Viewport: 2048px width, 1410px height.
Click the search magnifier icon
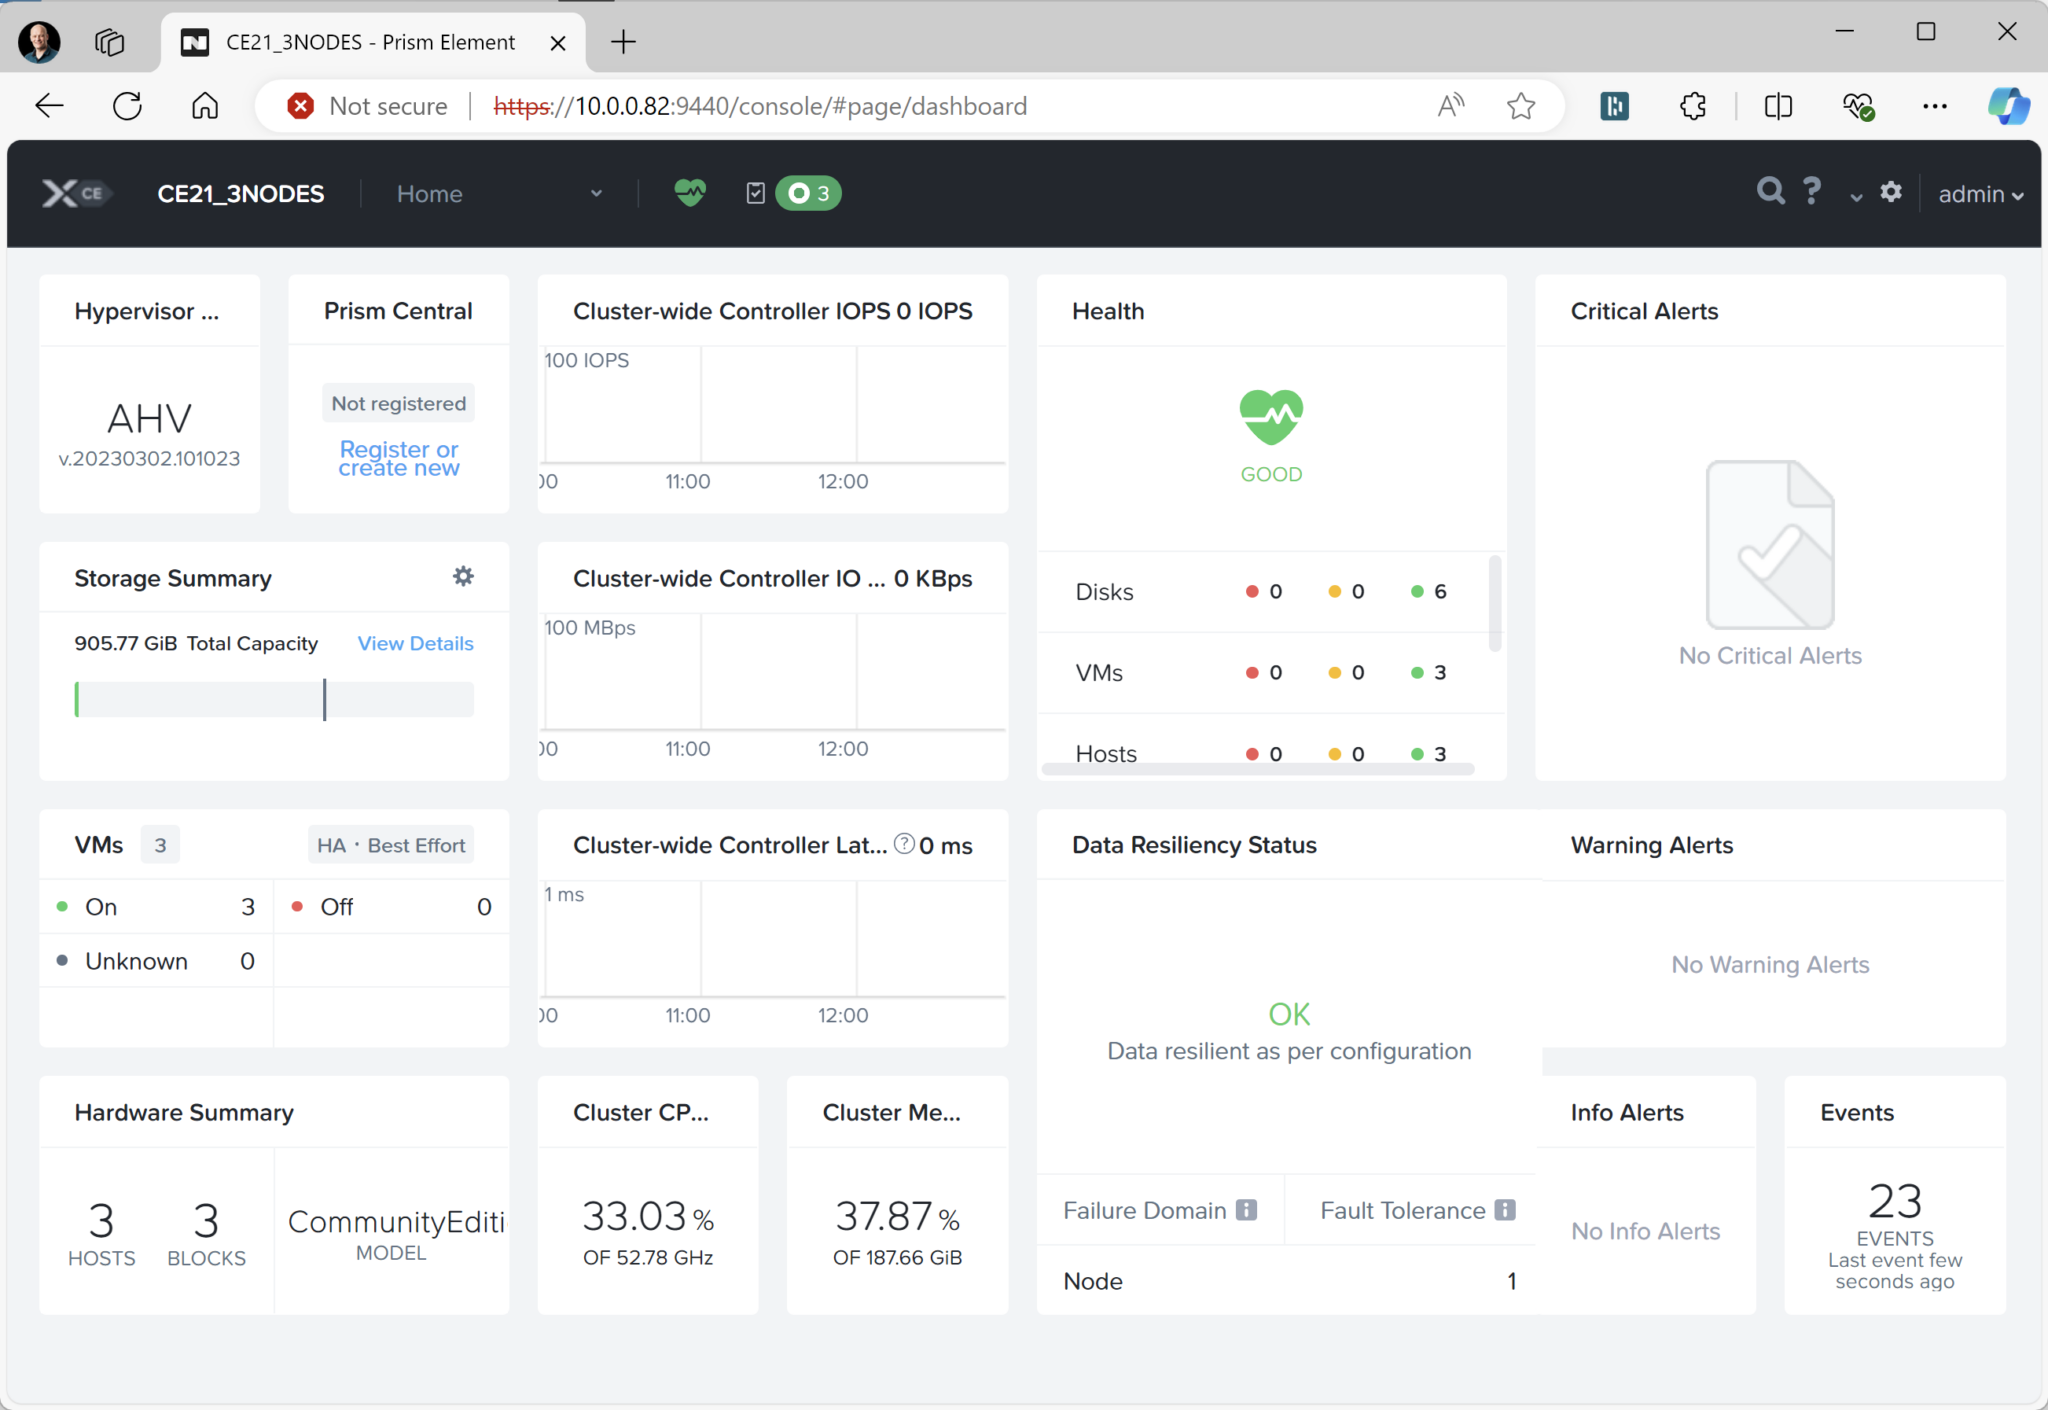point(1770,191)
